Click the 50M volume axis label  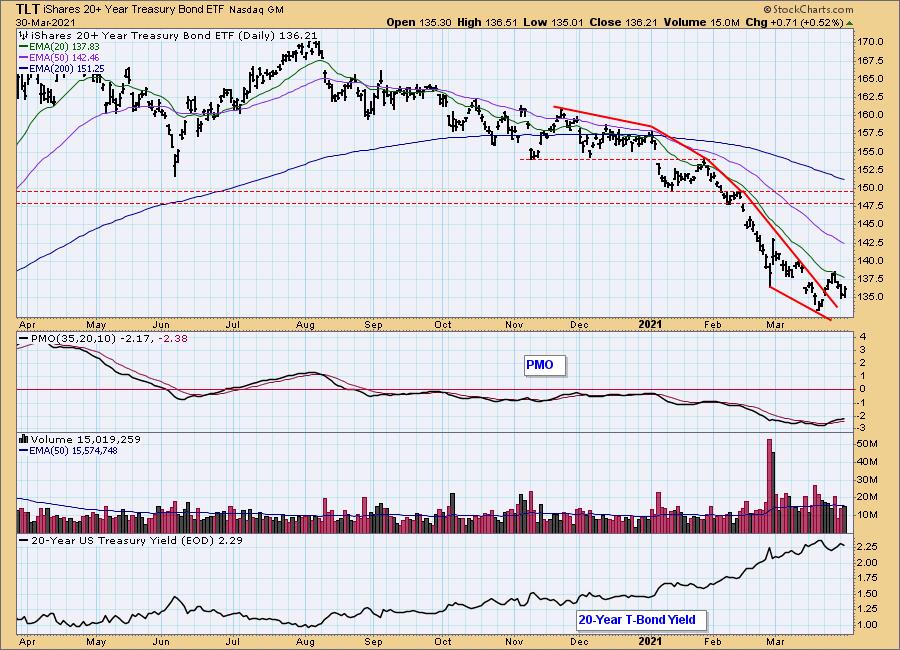coord(867,444)
